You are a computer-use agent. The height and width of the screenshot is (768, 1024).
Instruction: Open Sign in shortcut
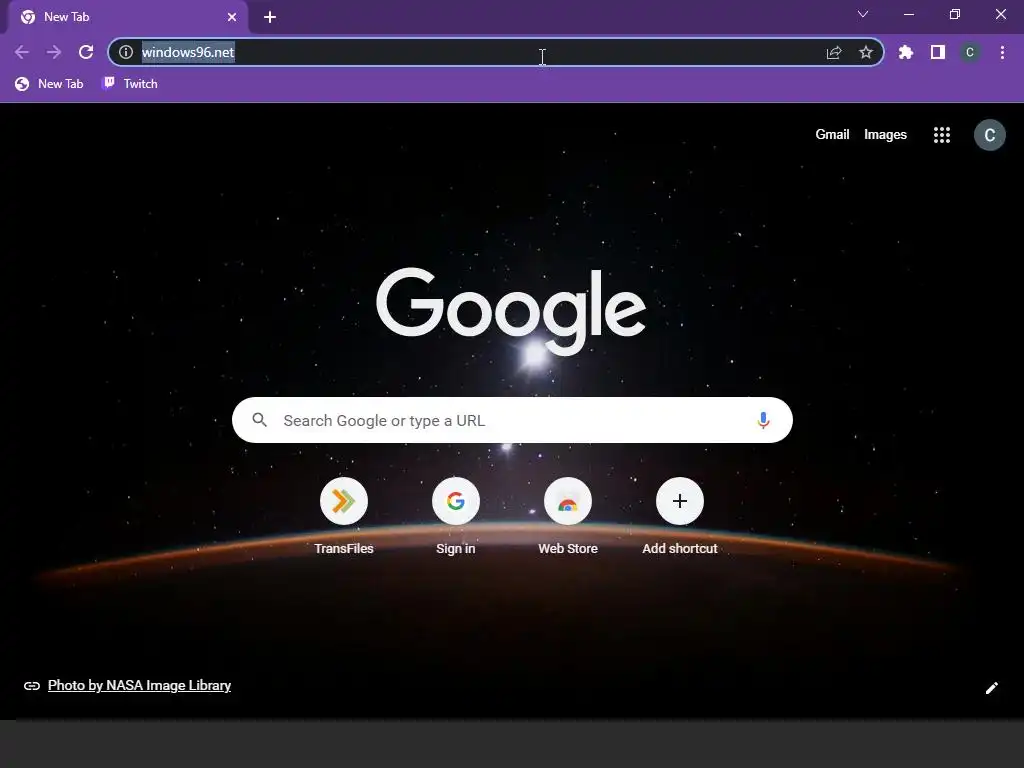click(x=456, y=515)
